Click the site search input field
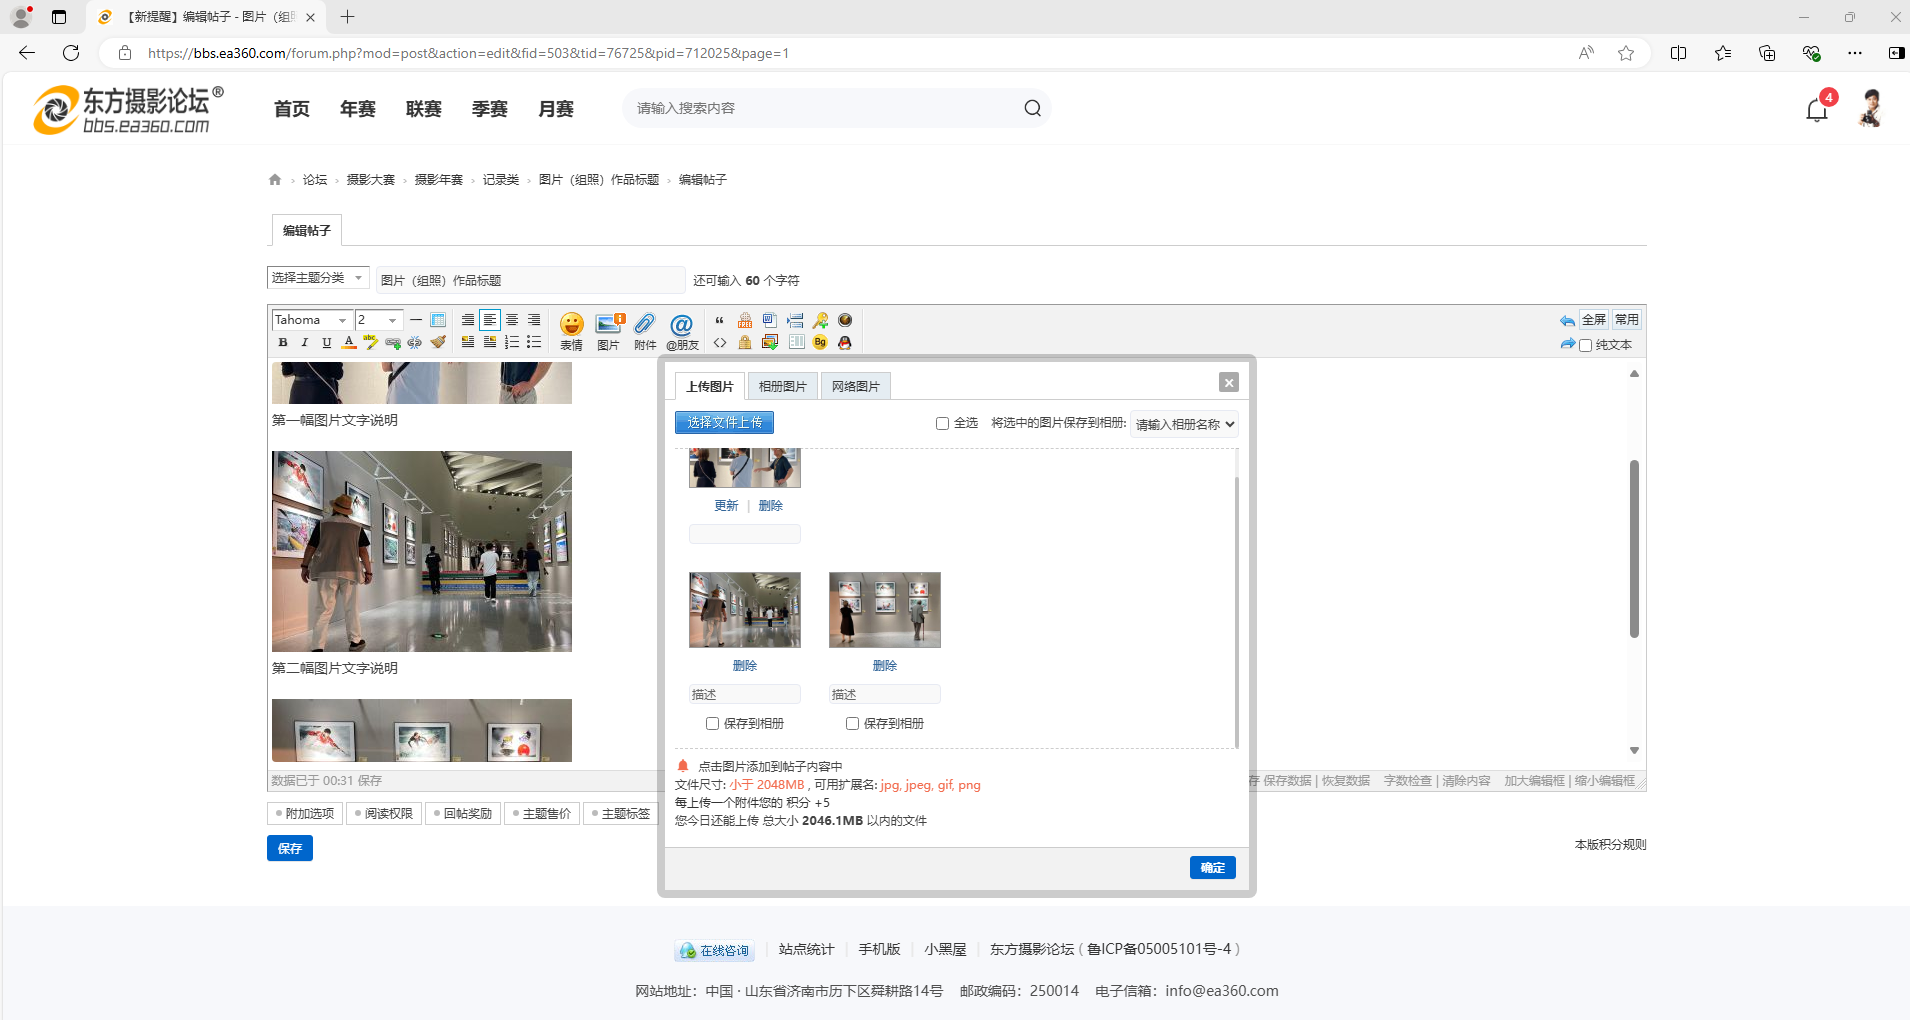1910x1020 pixels. pyautogui.click(x=820, y=108)
